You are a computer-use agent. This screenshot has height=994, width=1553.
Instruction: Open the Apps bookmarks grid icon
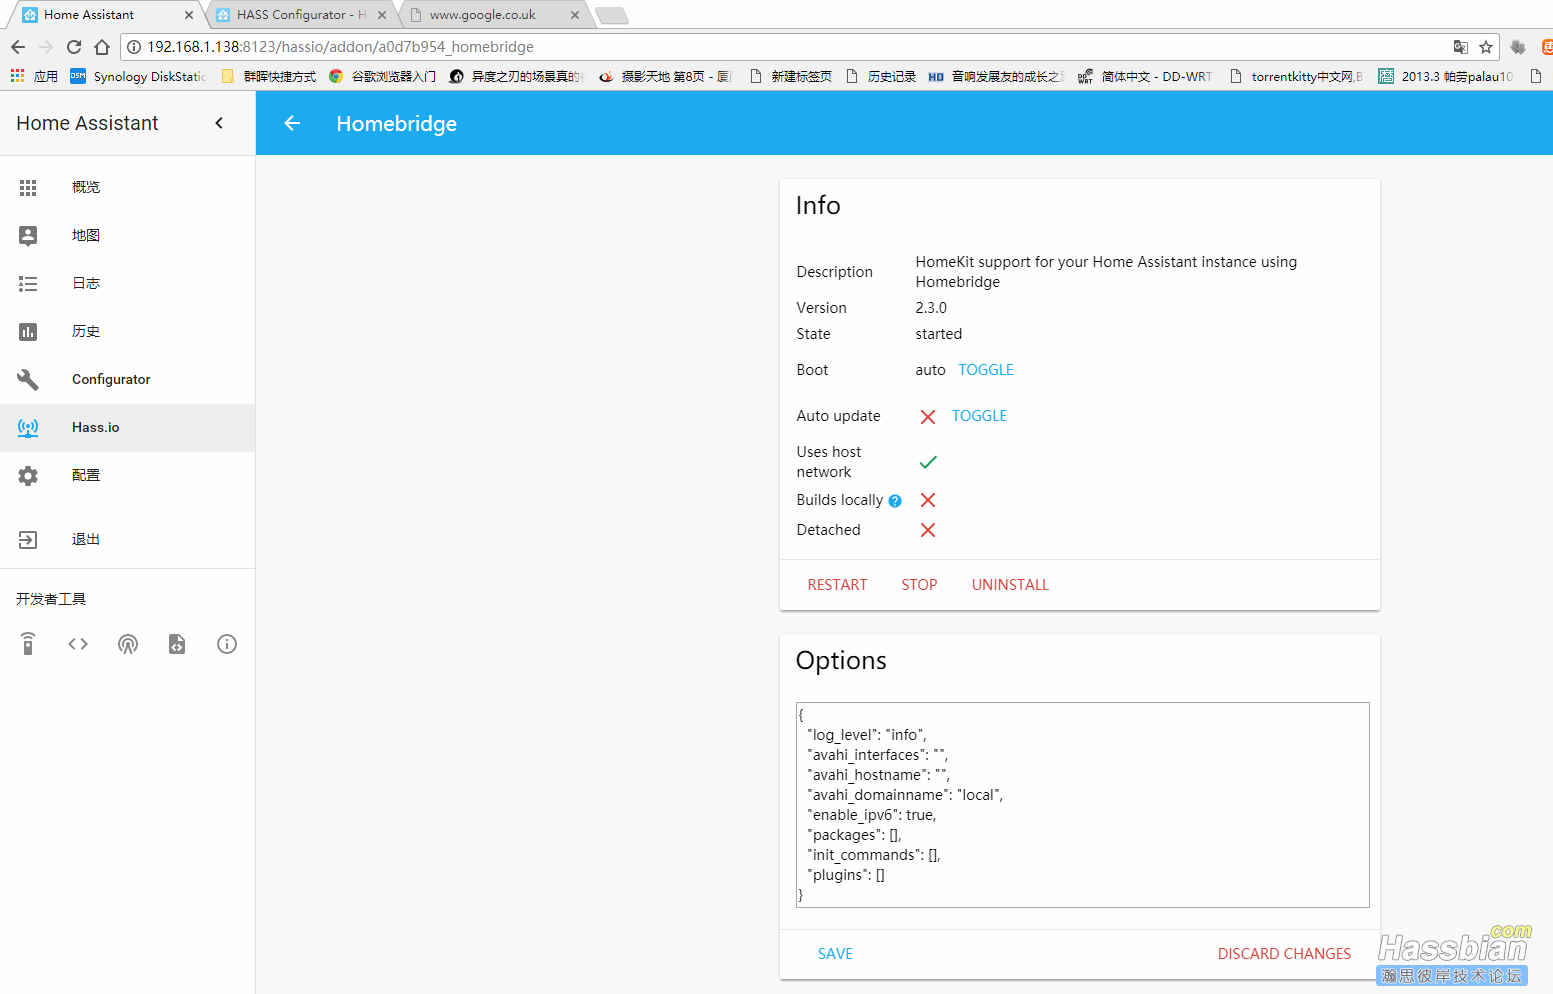[17, 76]
